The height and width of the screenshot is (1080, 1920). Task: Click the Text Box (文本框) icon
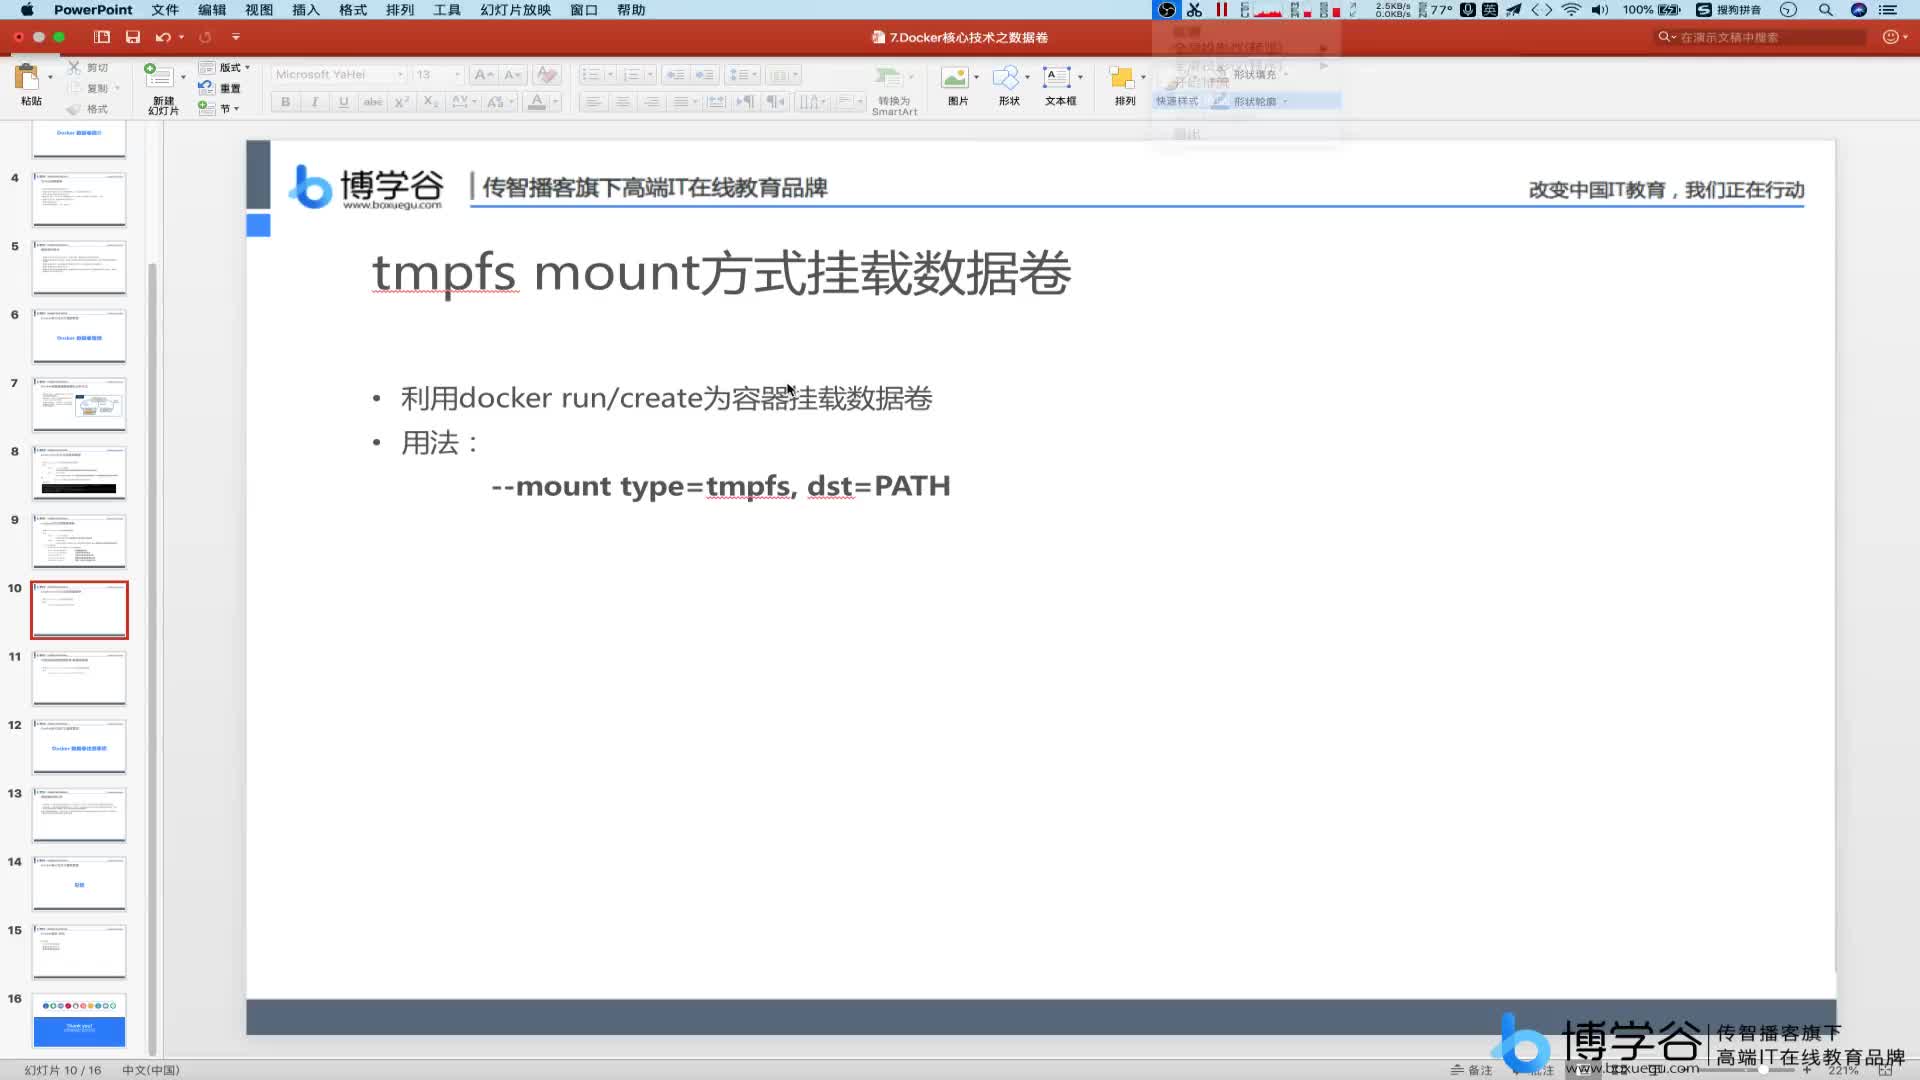(1057, 77)
